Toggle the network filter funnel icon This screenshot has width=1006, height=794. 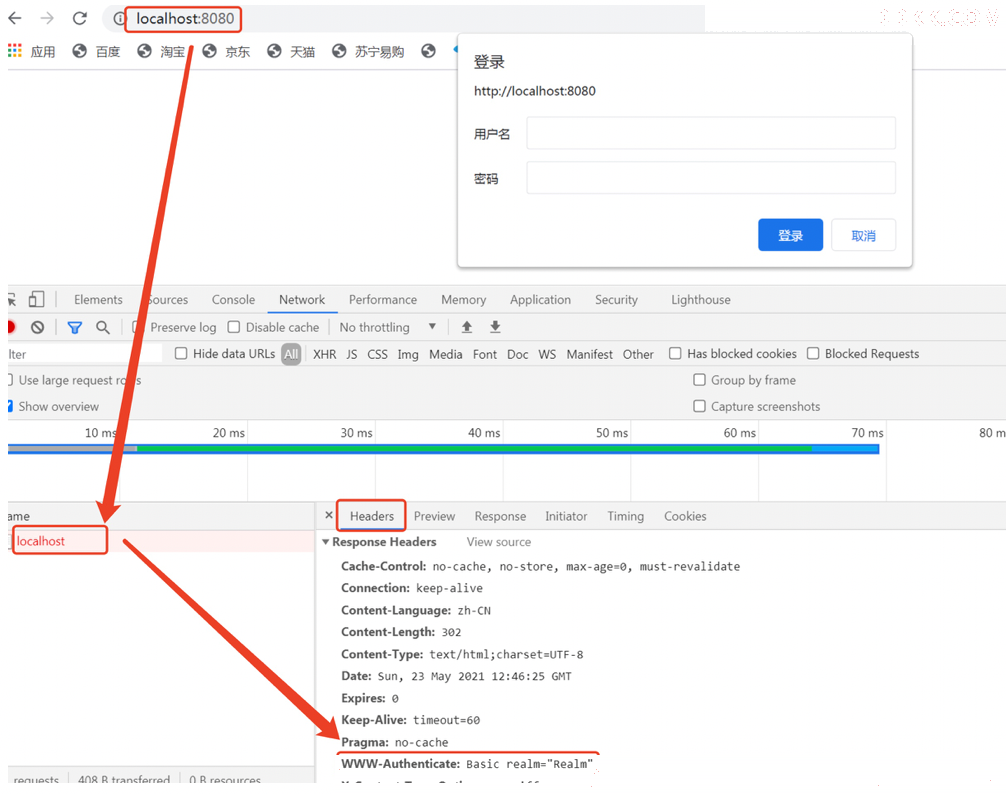click(74, 328)
